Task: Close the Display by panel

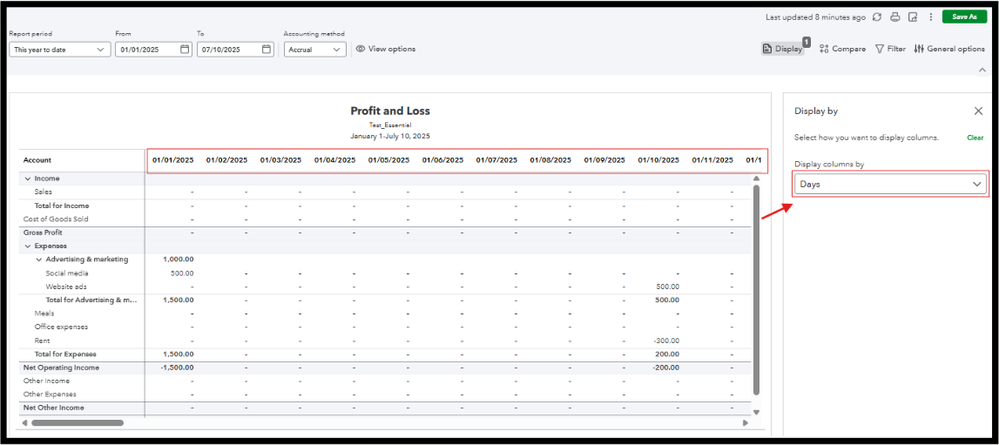Action: [978, 111]
